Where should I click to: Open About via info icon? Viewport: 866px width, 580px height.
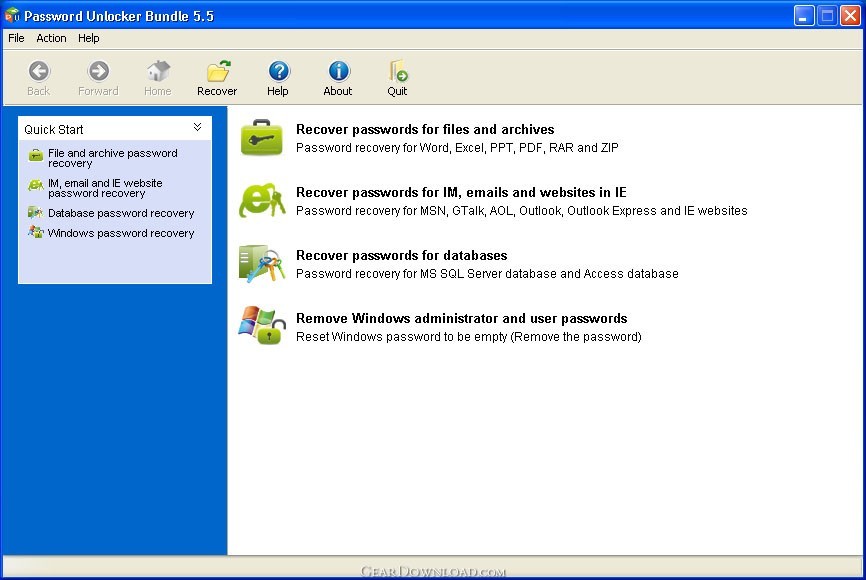coord(338,71)
